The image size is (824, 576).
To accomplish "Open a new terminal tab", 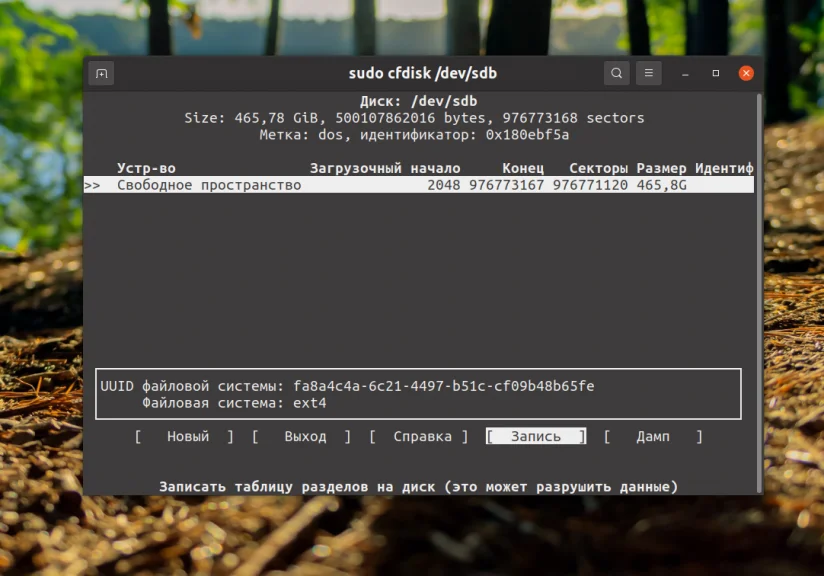I will pyautogui.click(x=101, y=72).
